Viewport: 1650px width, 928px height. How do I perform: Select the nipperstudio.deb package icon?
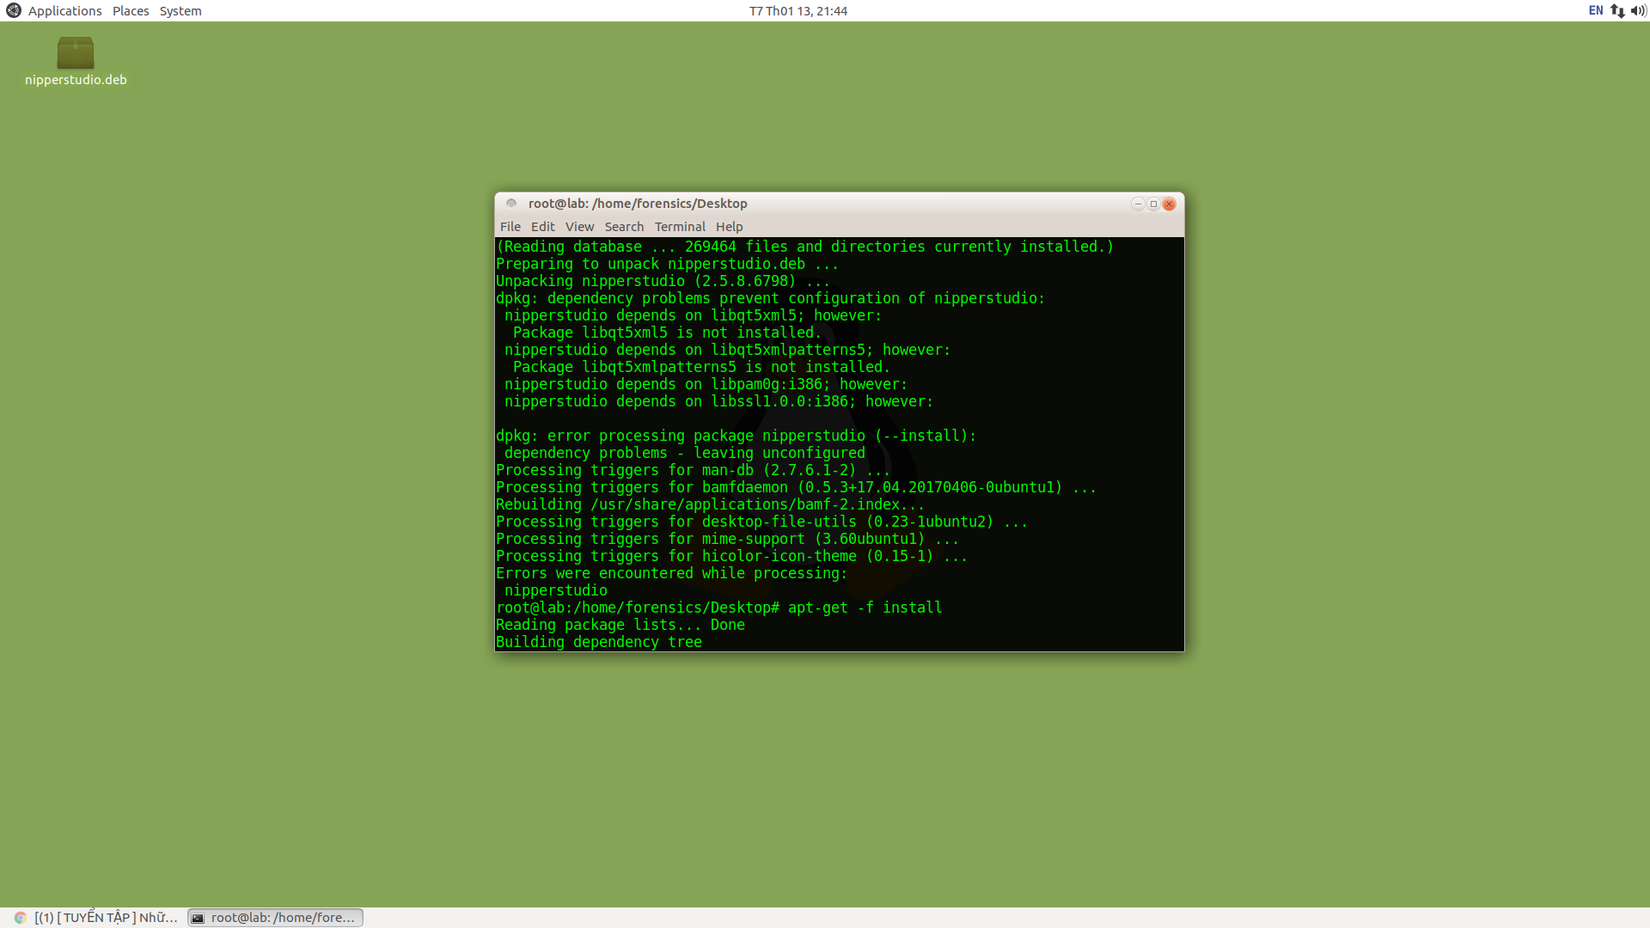click(75, 52)
